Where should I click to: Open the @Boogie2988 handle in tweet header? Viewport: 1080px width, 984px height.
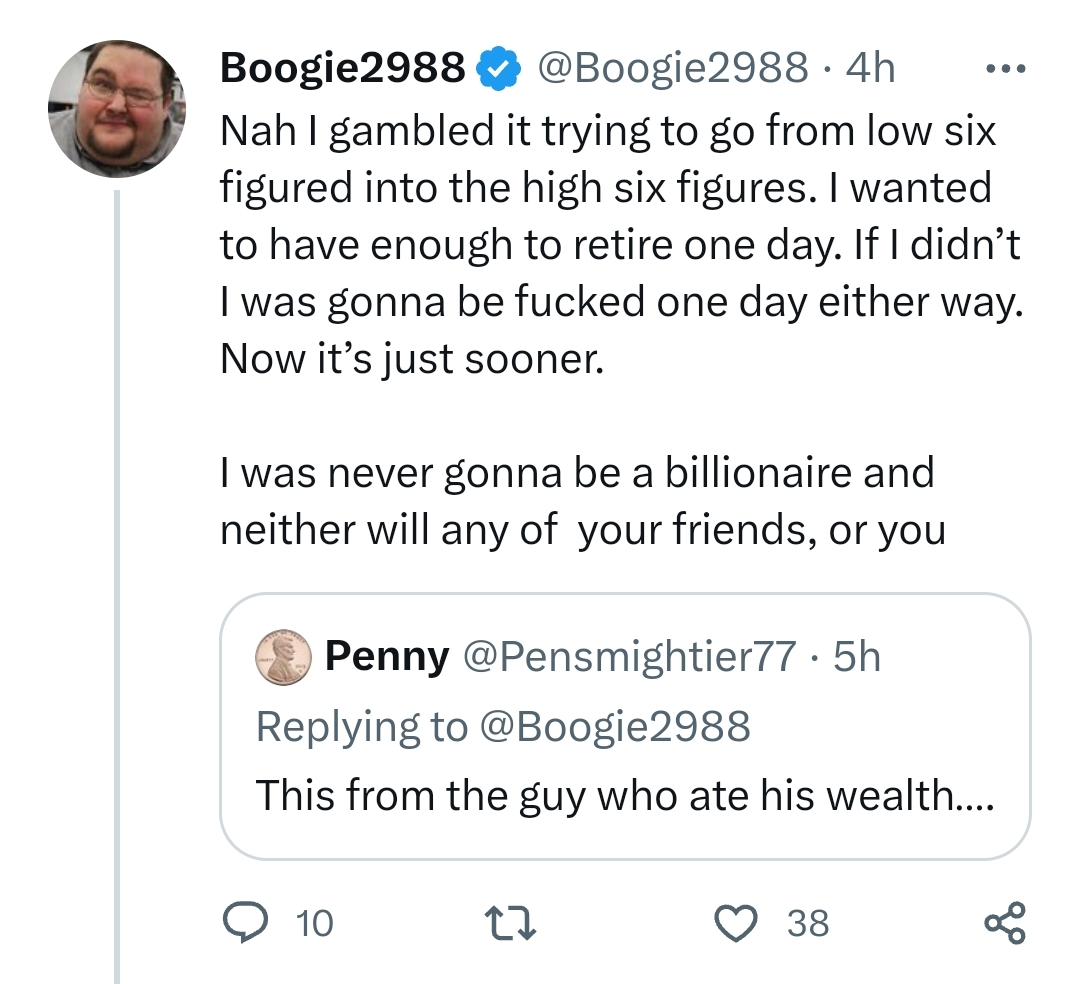pyautogui.click(x=672, y=68)
